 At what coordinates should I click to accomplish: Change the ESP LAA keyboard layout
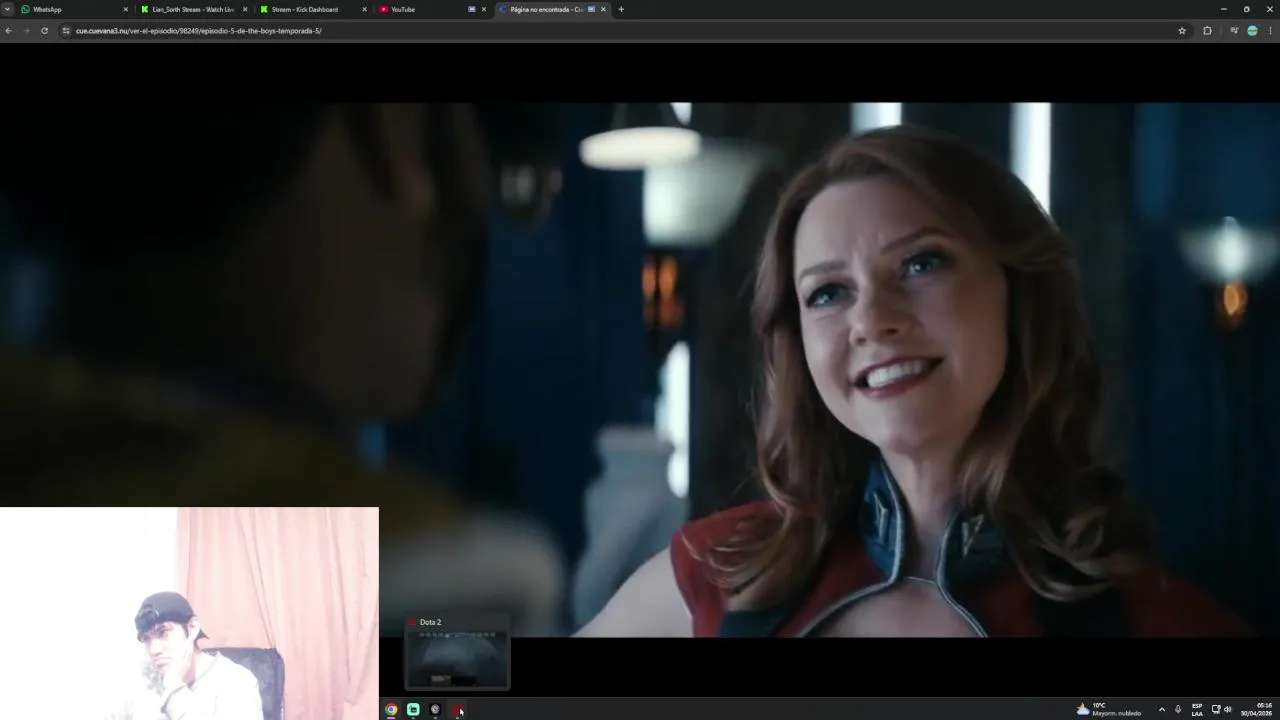1197,709
